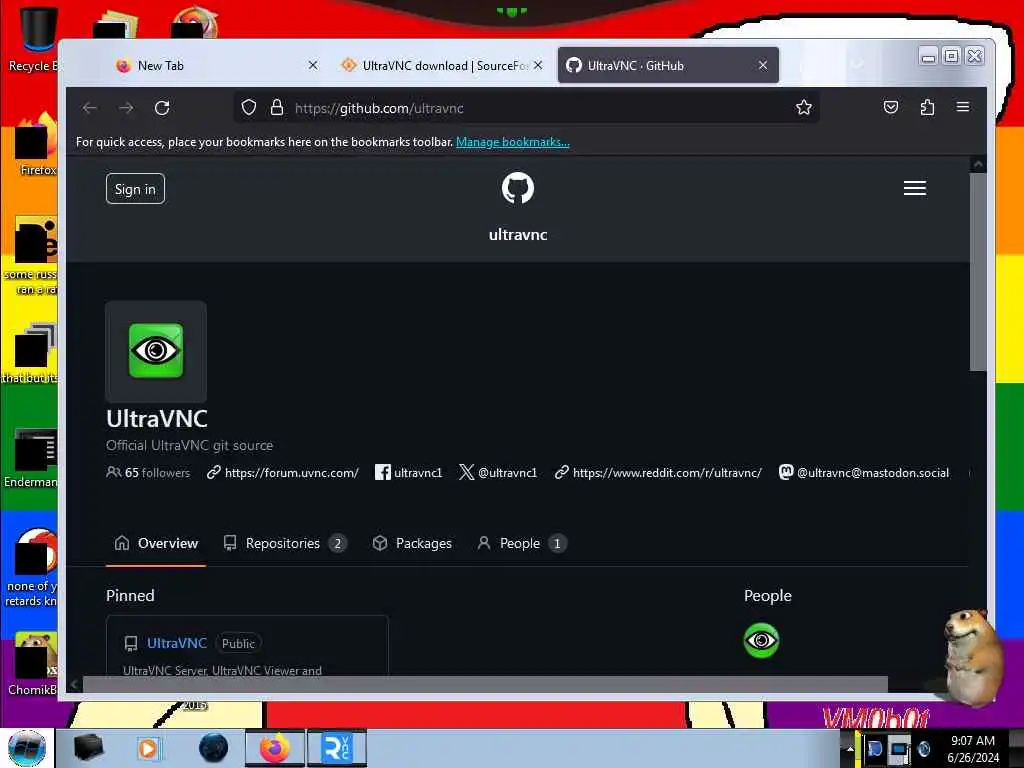Click the member avatar under People
This screenshot has width=1024, height=768.
coord(761,641)
